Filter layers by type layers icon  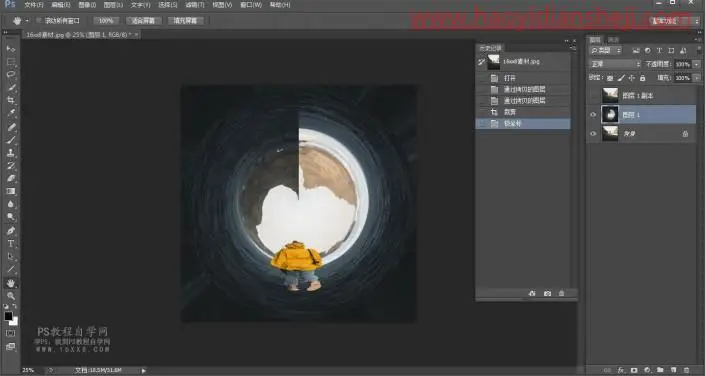[660, 51]
